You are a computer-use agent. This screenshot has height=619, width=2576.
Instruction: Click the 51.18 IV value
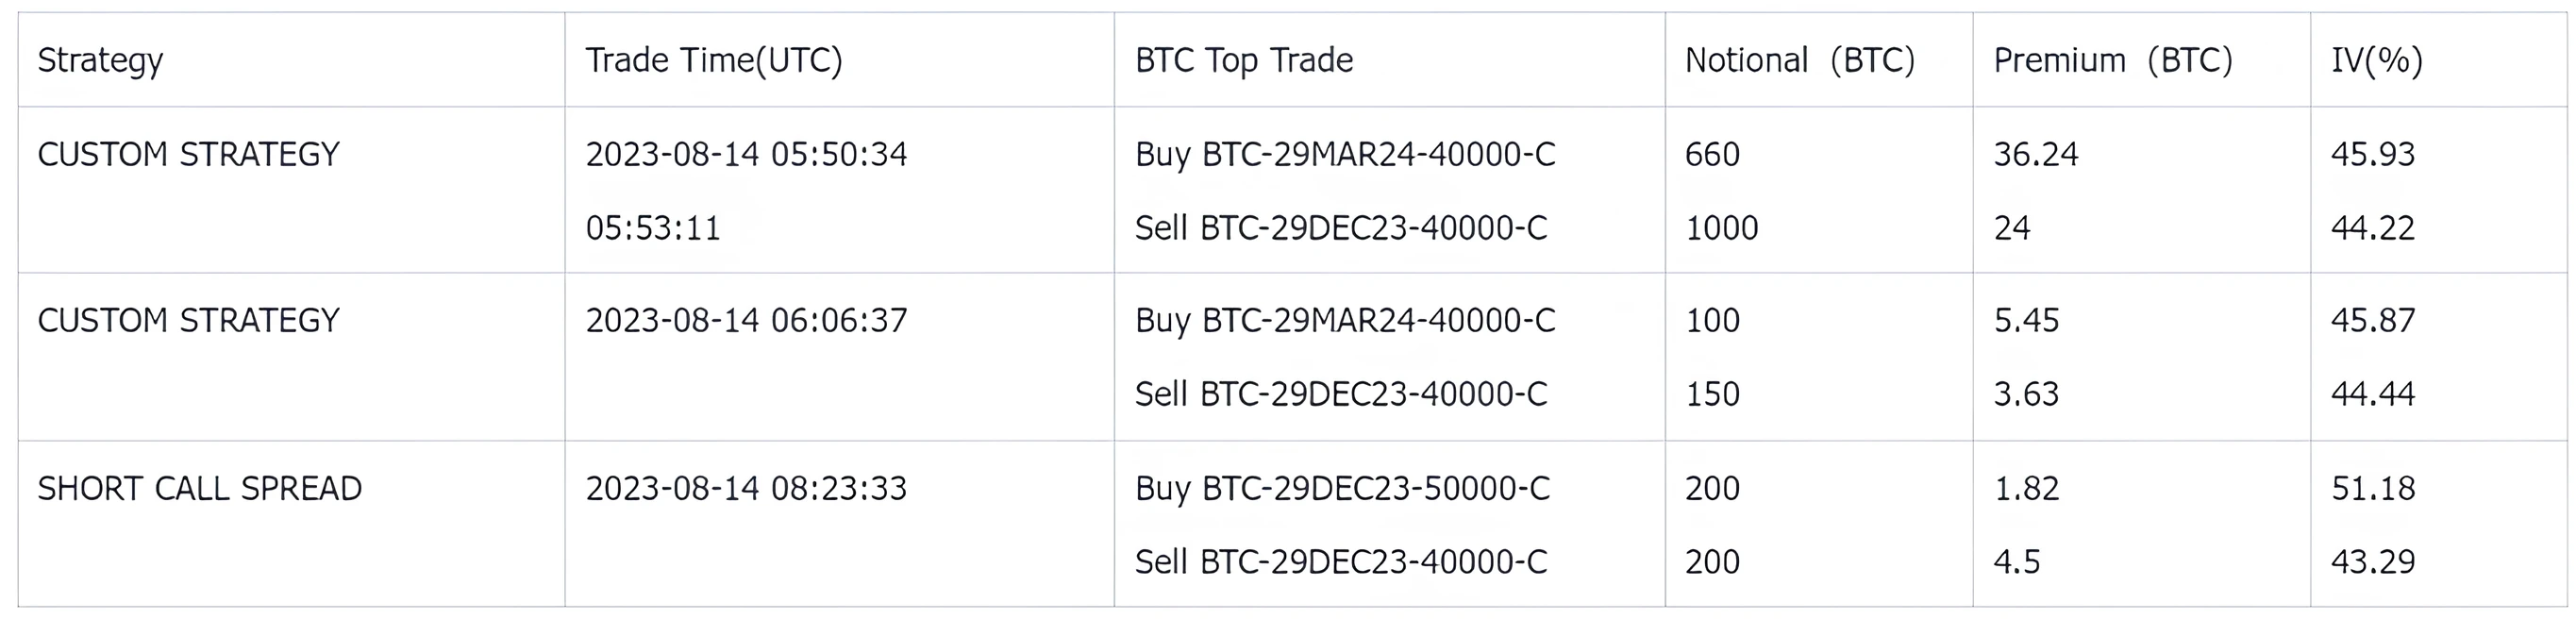click(2373, 489)
